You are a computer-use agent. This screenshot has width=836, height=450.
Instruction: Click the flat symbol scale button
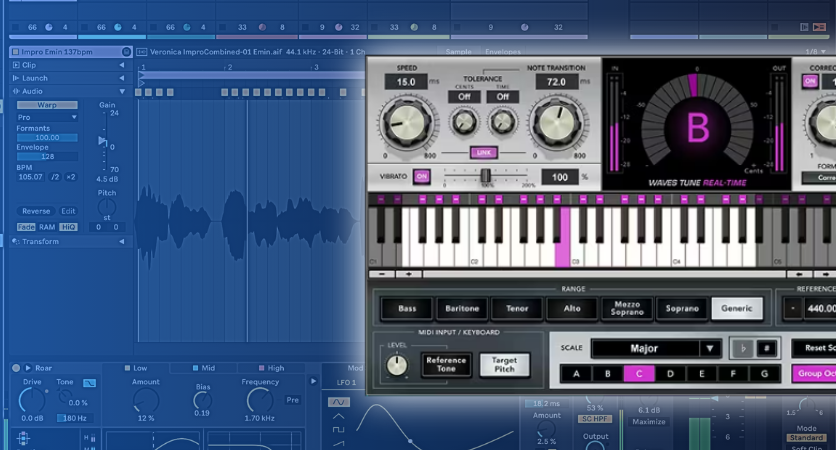point(740,348)
